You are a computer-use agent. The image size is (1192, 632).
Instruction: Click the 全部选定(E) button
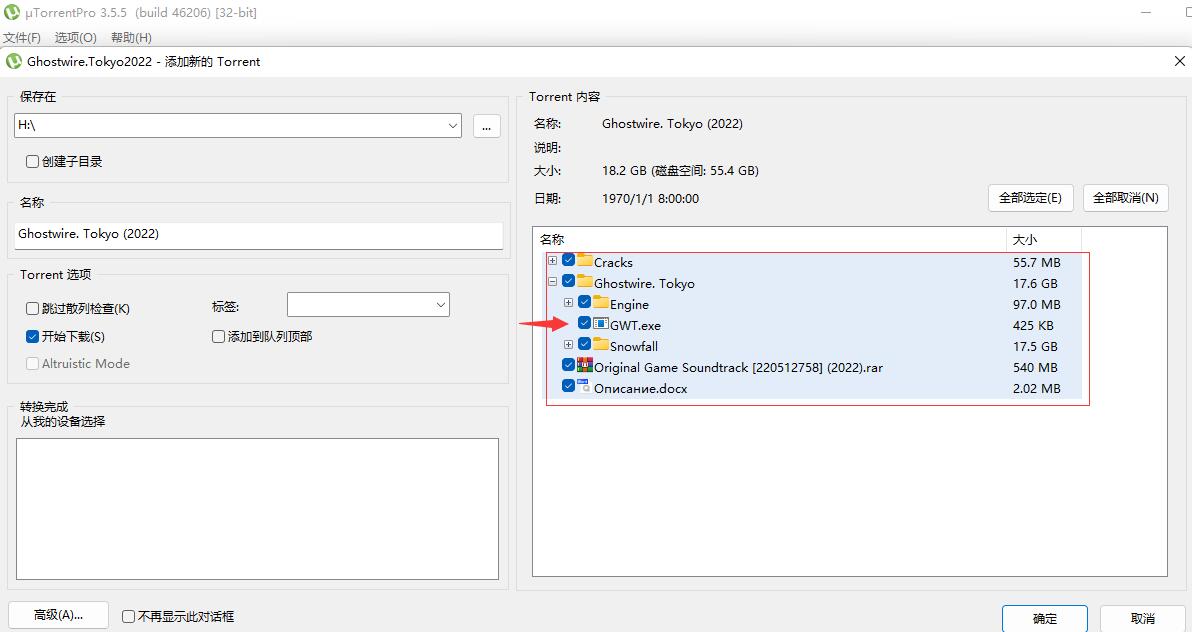(1030, 198)
